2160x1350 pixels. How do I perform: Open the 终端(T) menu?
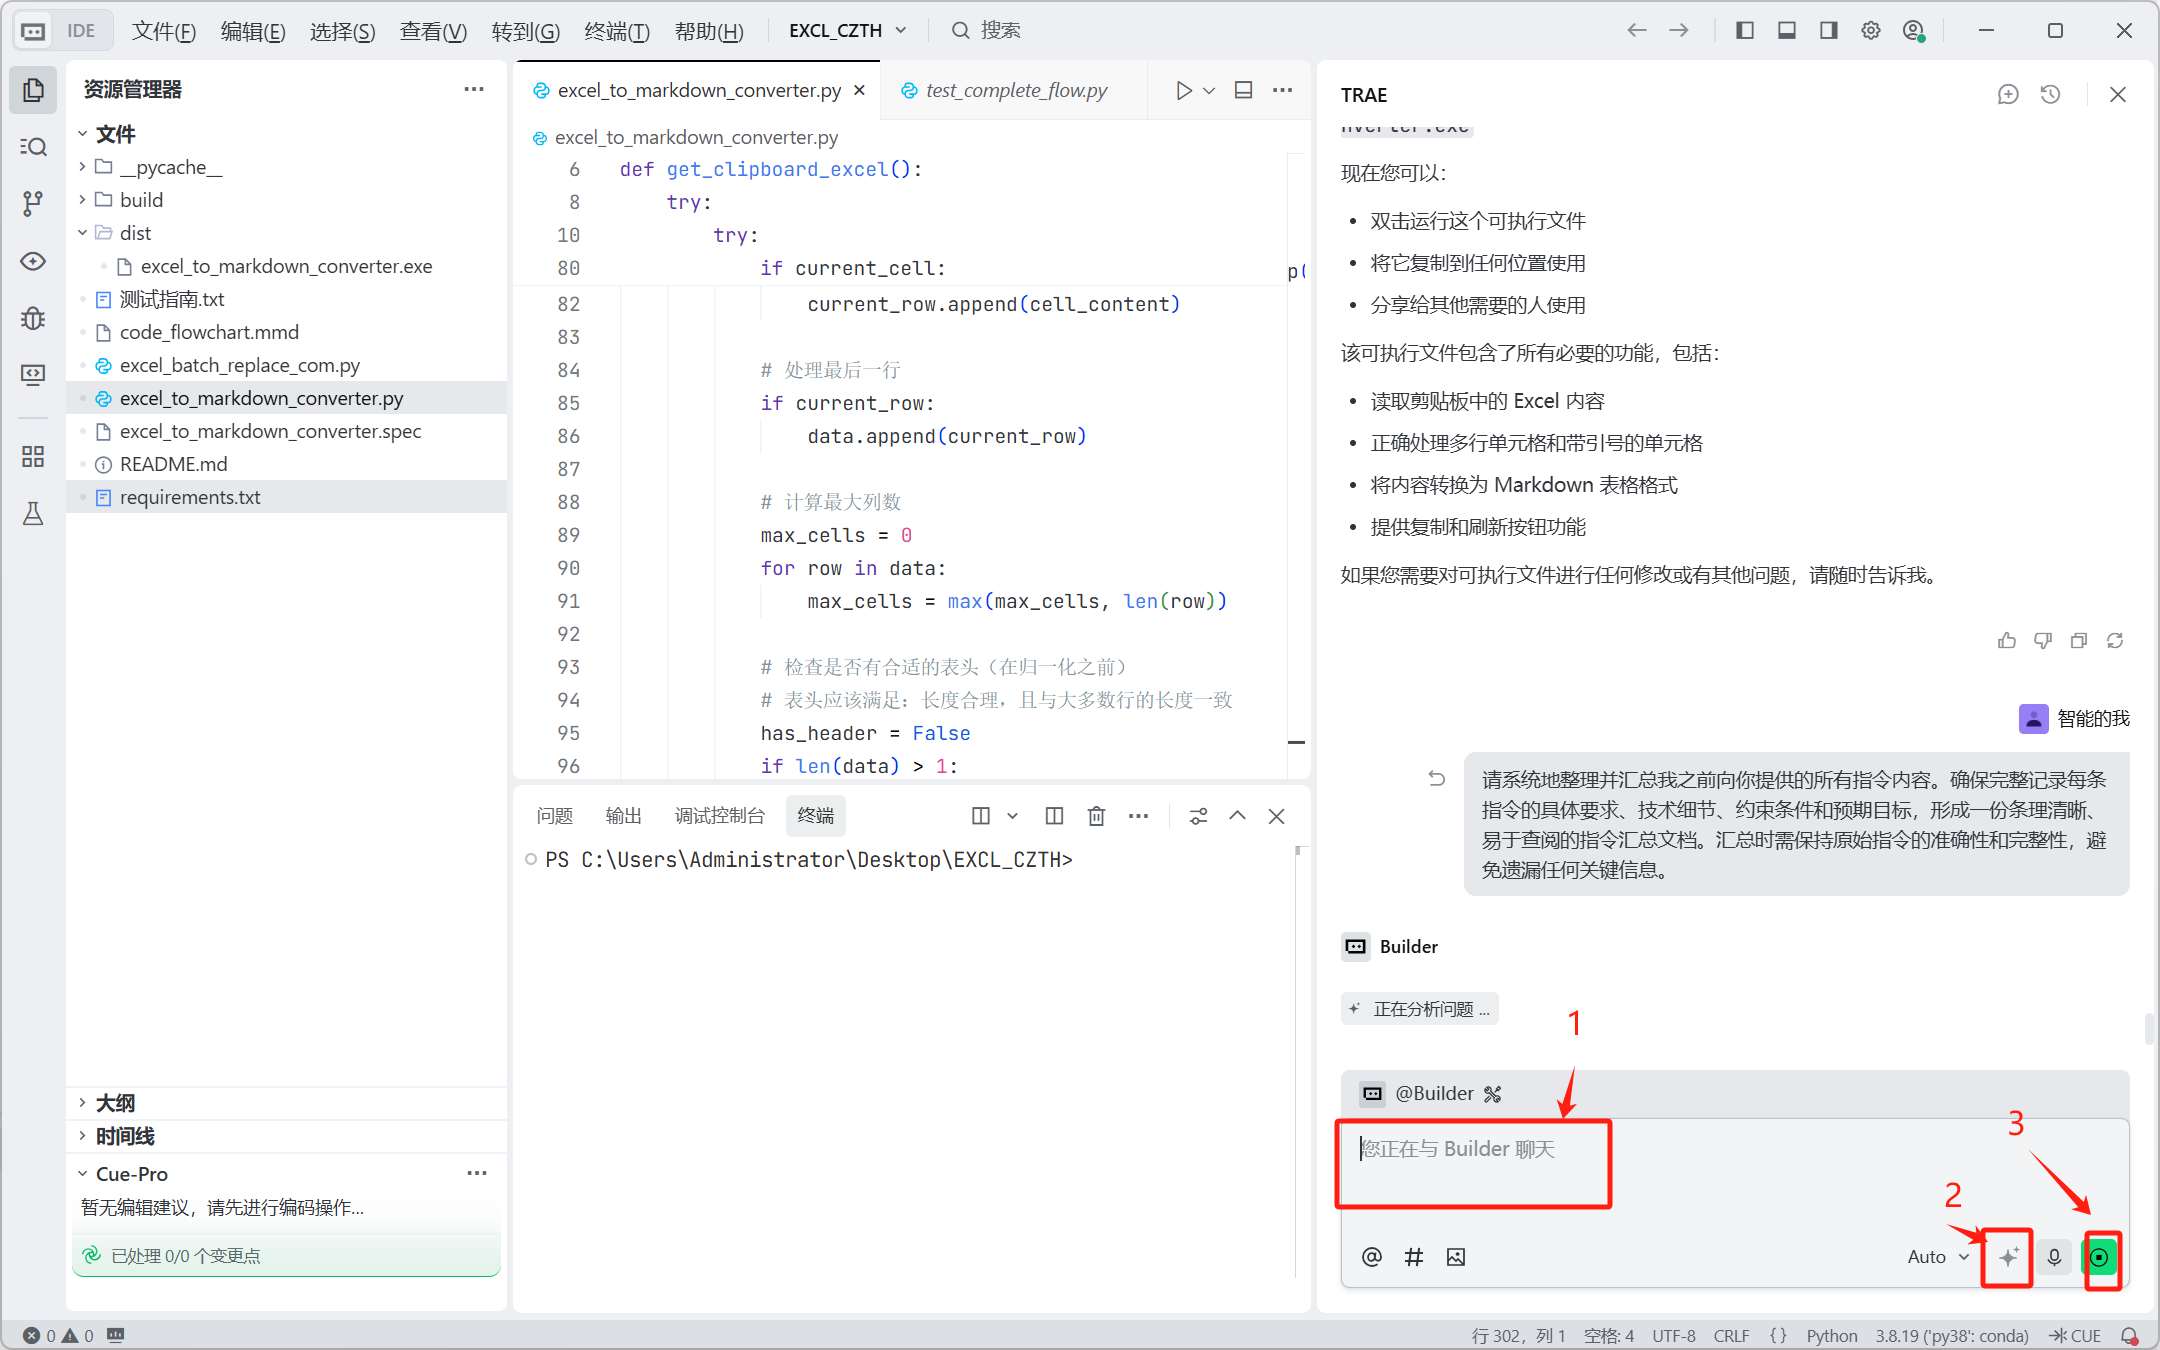(617, 31)
